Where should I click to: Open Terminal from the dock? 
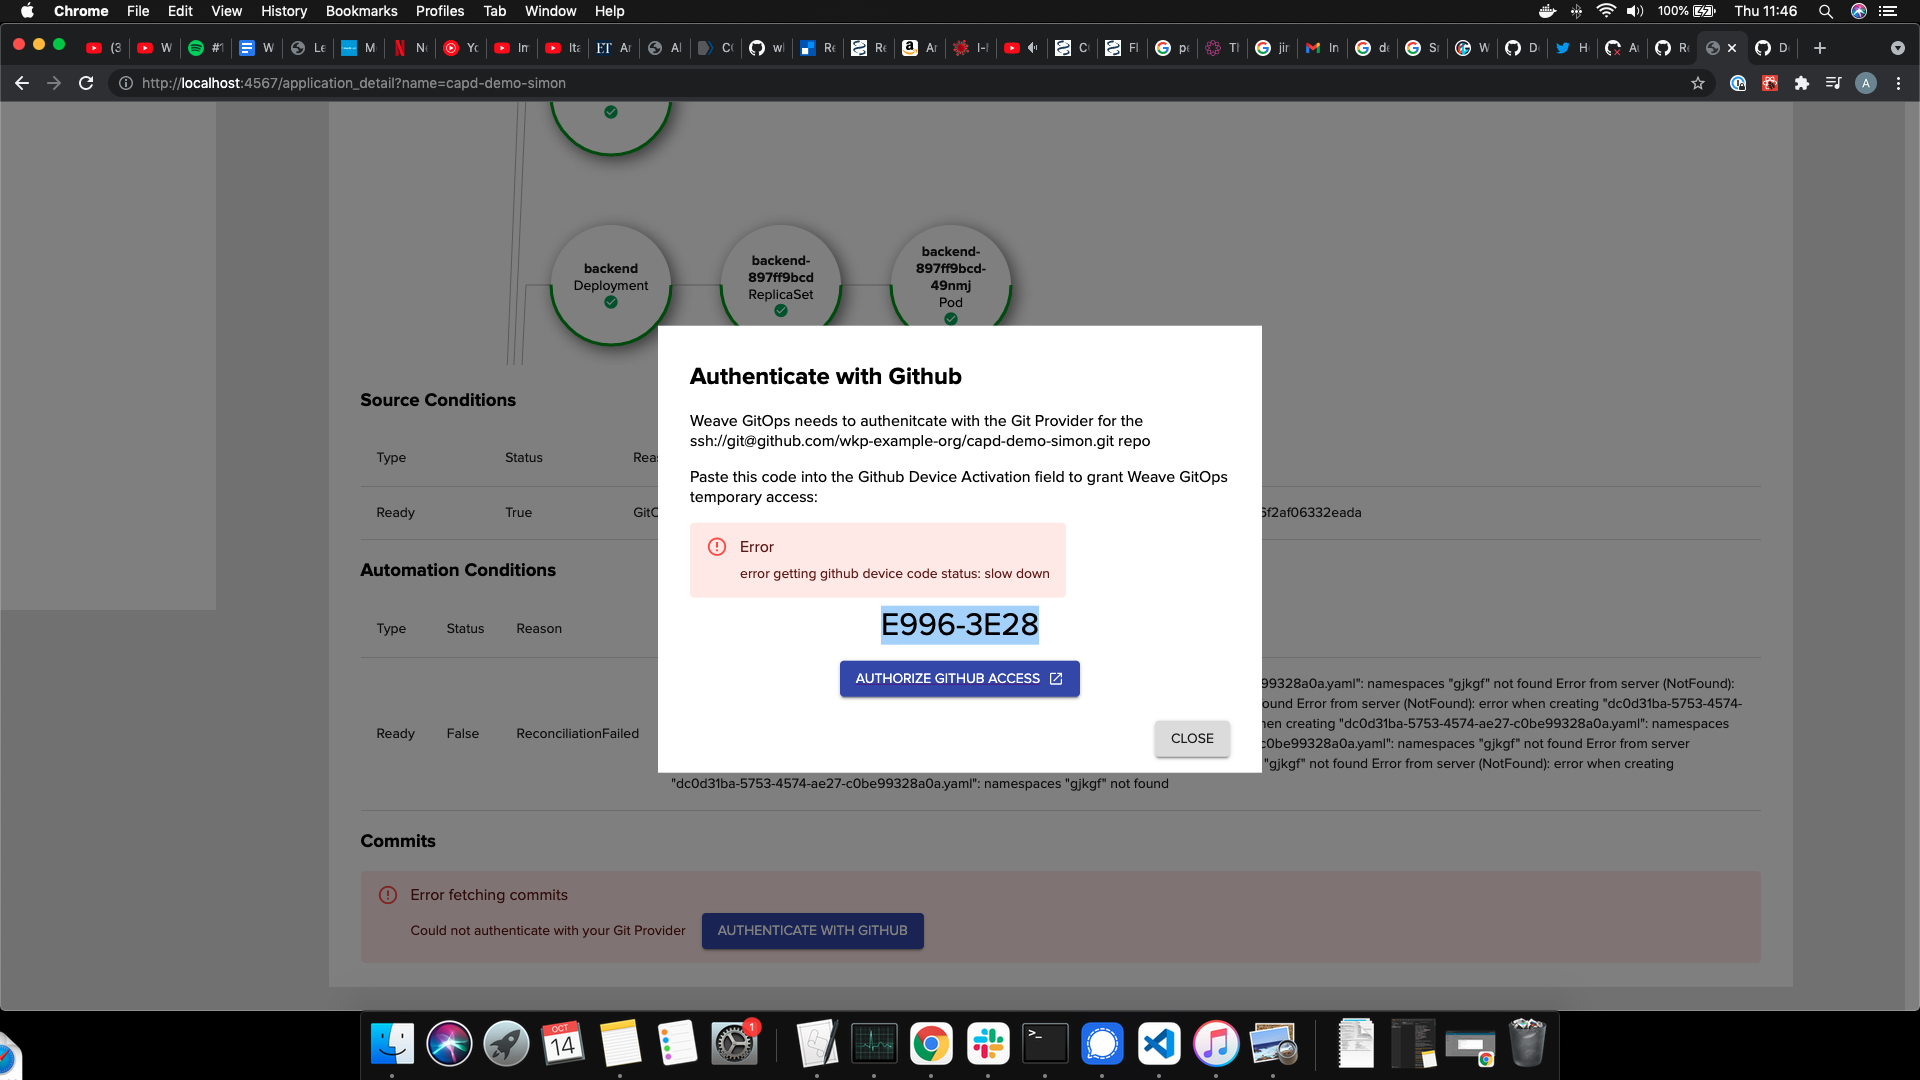click(x=1045, y=1044)
